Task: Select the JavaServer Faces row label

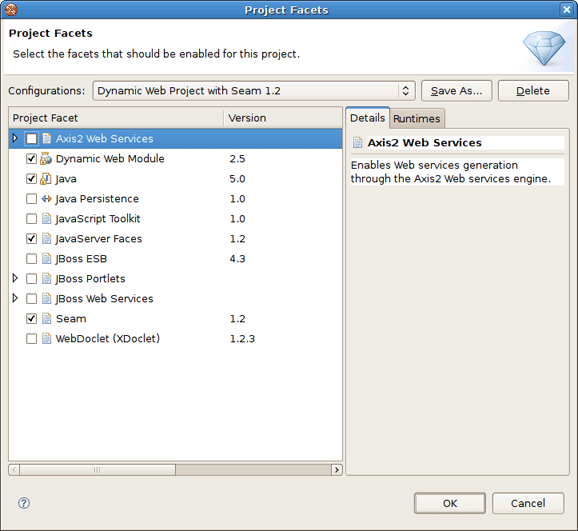Action: click(99, 239)
